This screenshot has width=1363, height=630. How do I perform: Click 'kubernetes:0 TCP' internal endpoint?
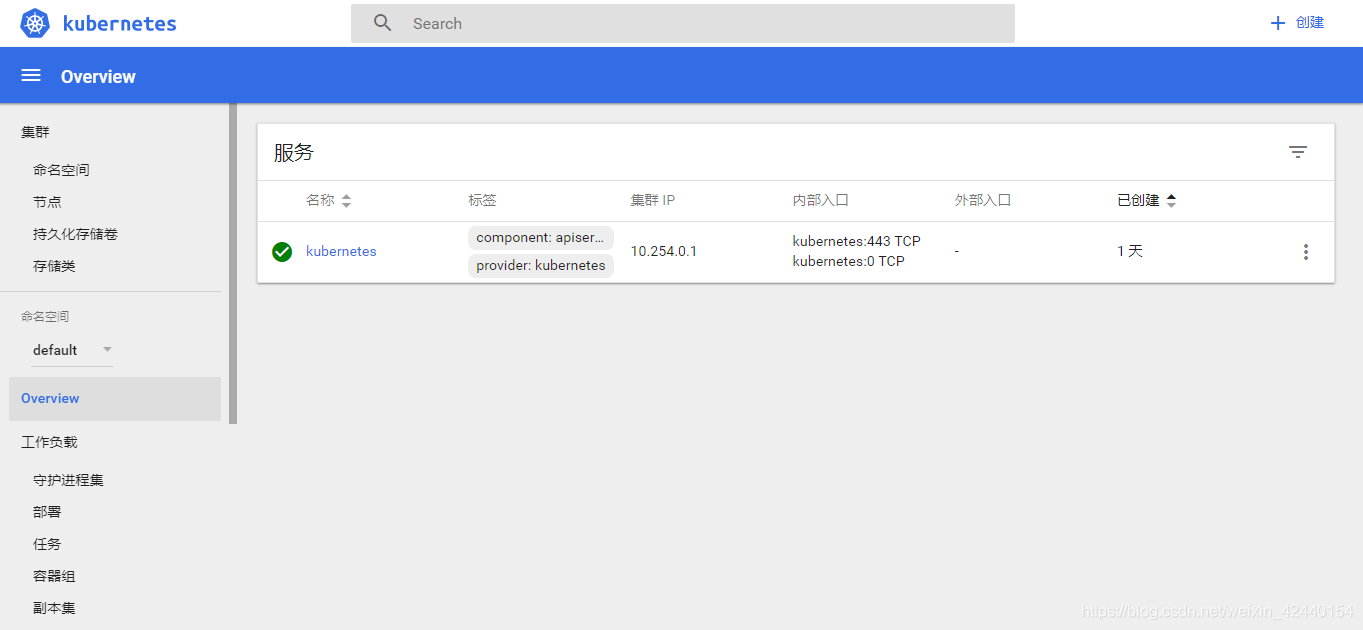(848, 261)
